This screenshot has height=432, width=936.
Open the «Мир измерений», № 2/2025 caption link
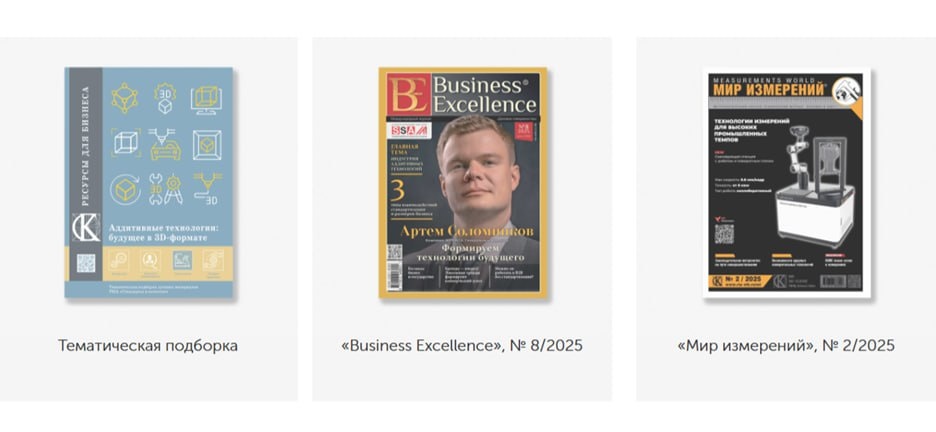[x=786, y=345]
